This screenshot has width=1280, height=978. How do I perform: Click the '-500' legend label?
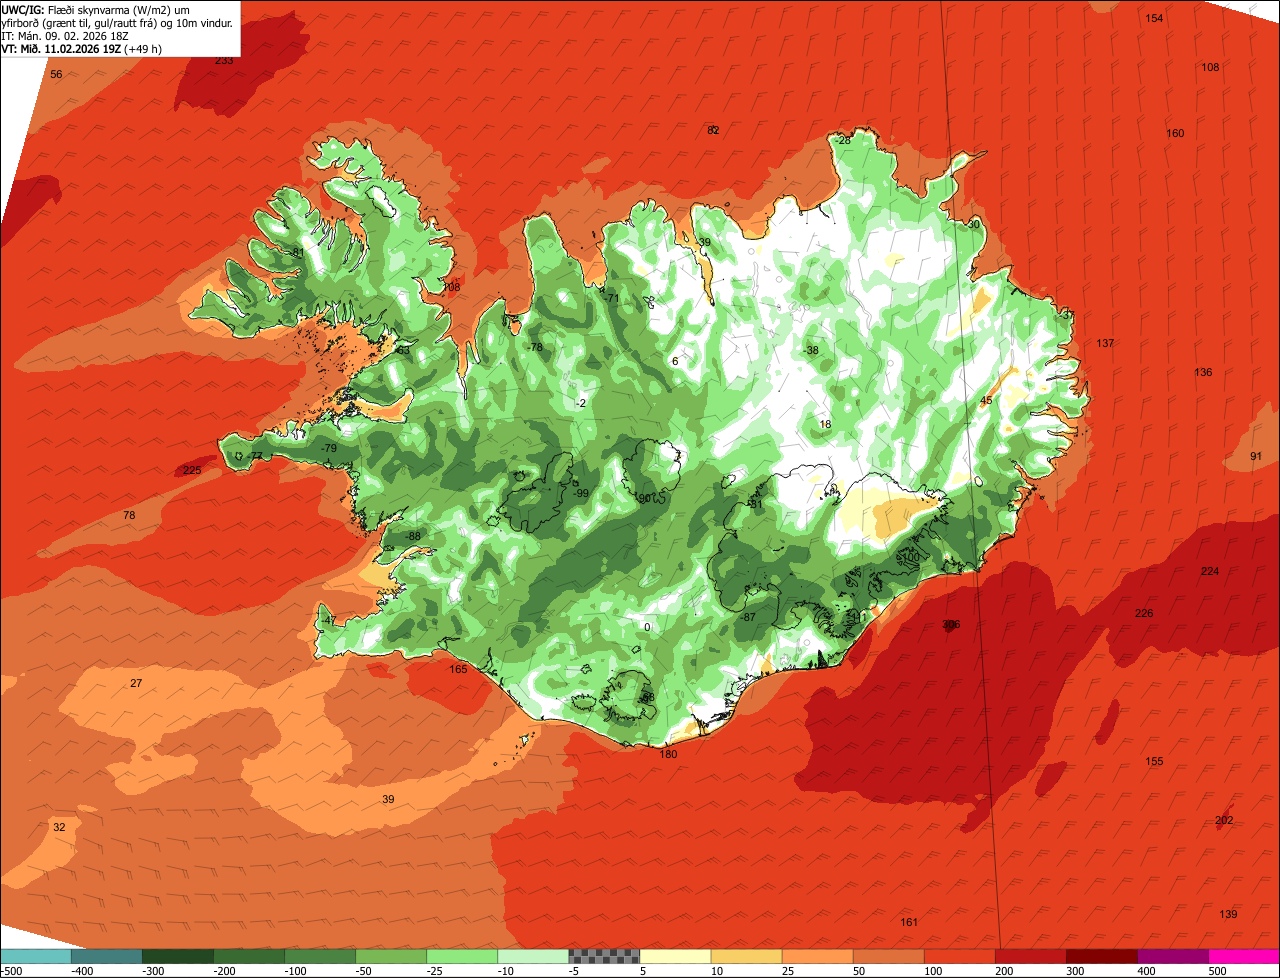point(11,971)
